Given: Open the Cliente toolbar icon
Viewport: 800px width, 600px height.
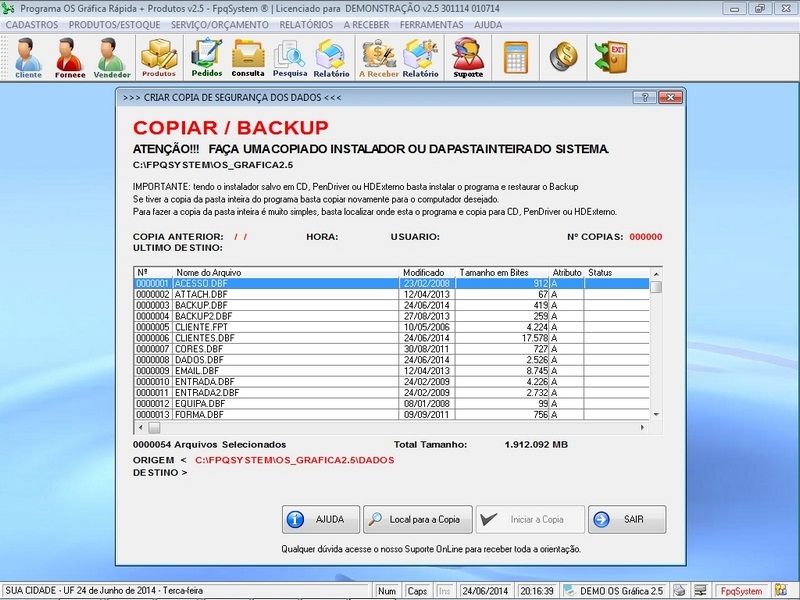Looking at the screenshot, I should 28,58.
